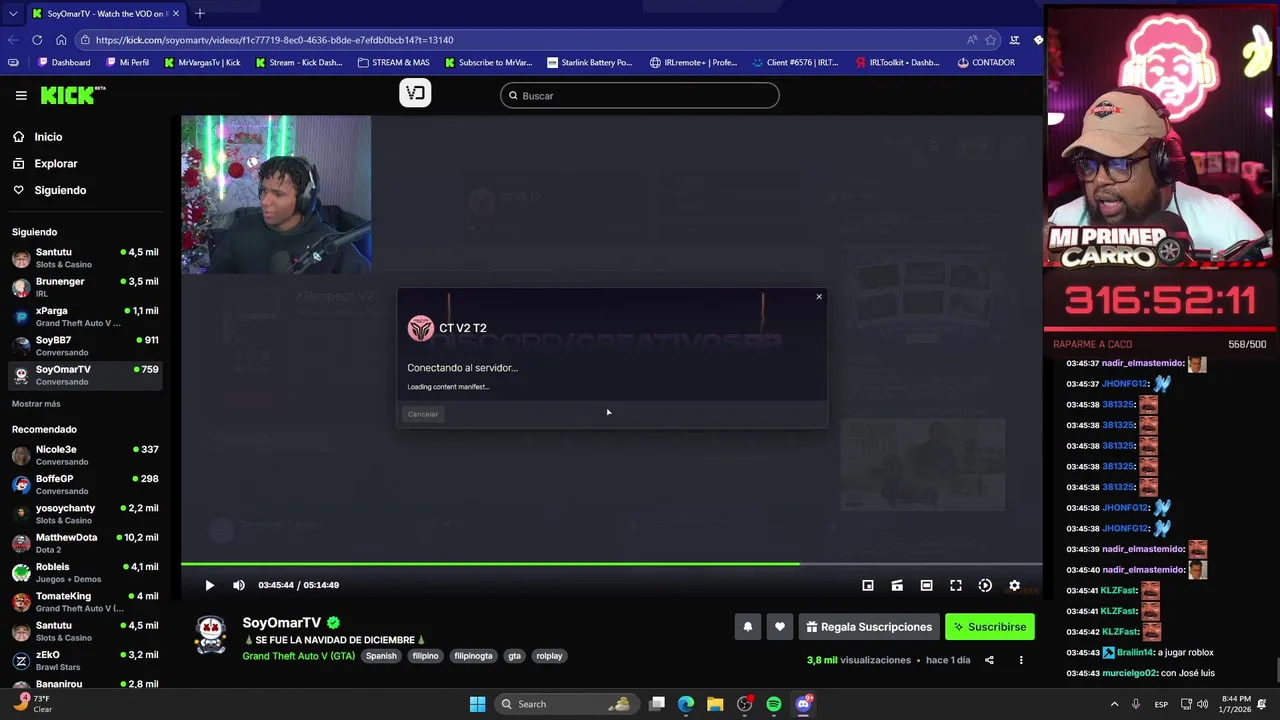Screen dimensions: 1280x720
Task: Open a new browser tab
Action: pos(200,13)
